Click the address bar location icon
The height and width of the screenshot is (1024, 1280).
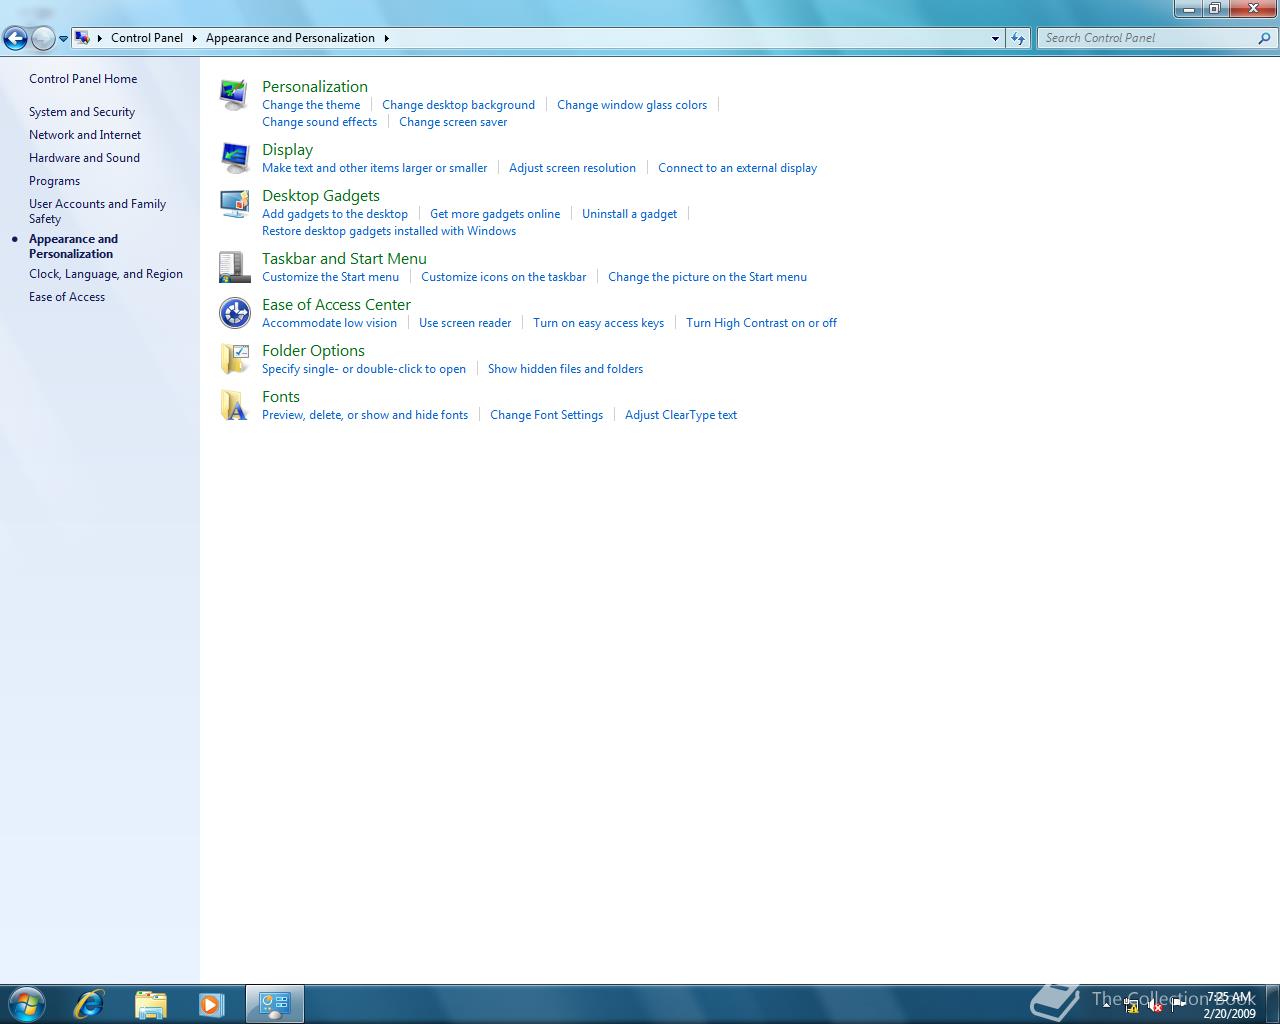pyautogui.click(x=83, y=38)
